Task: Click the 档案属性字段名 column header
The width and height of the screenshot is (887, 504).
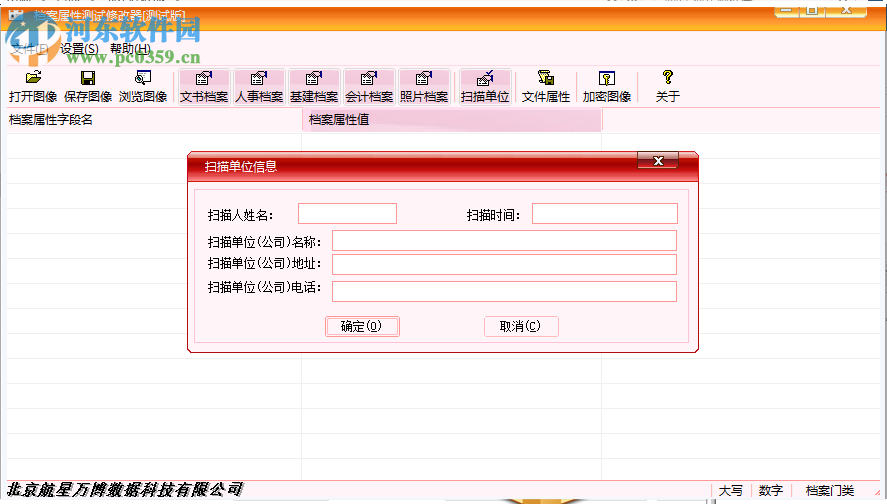Action: [154, 120]
